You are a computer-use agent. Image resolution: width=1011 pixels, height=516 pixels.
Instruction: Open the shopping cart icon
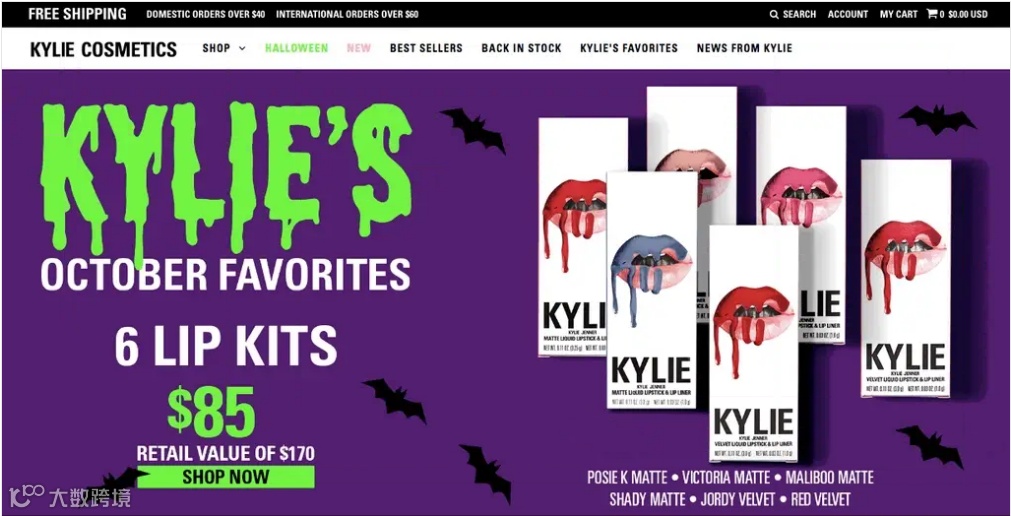pyautogui.click(x=932, y=14)
